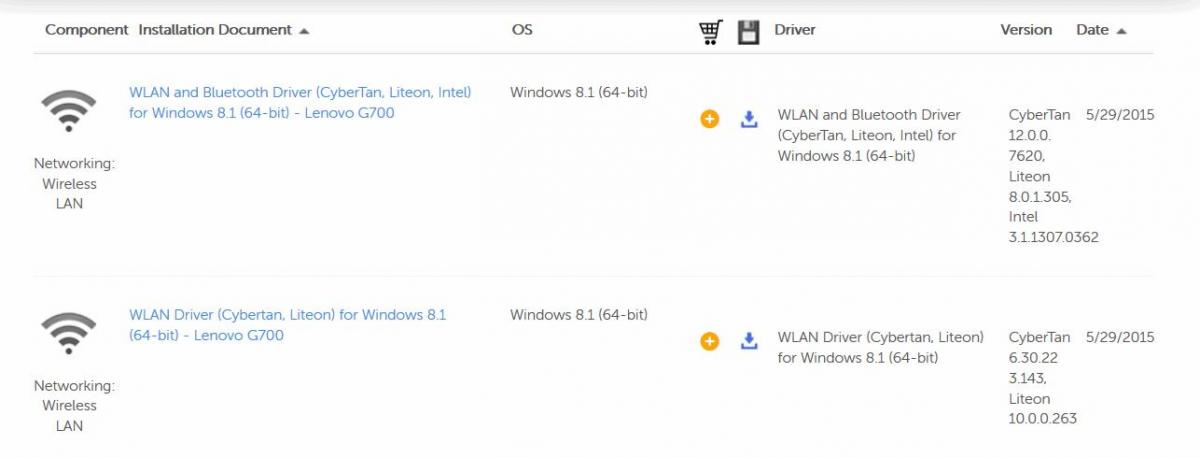
Task: Sort by Date column arrow
Action: (1121, 31)
